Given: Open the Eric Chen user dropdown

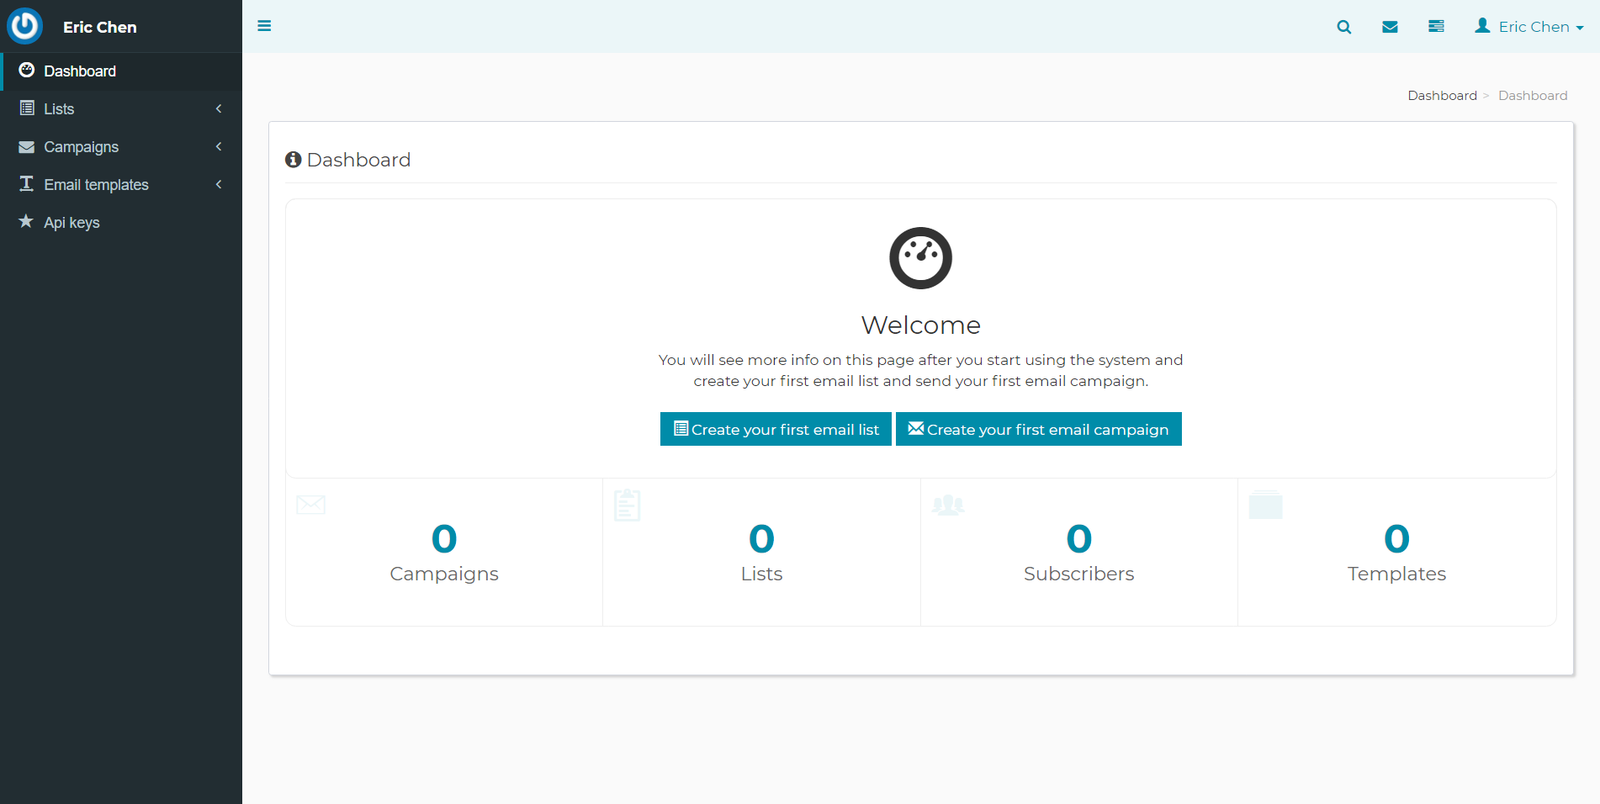Looking at the screenshot, I should coord(1529,27).
